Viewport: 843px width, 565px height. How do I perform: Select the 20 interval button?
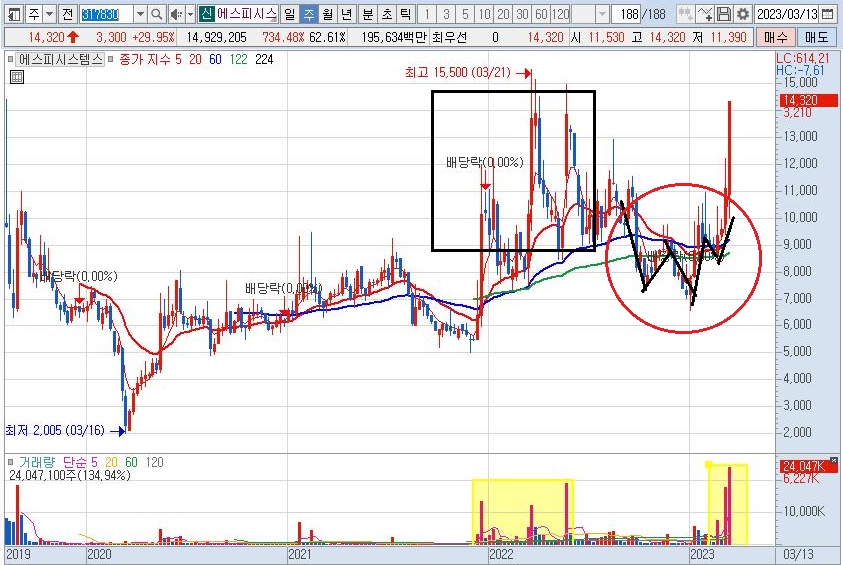503,14
